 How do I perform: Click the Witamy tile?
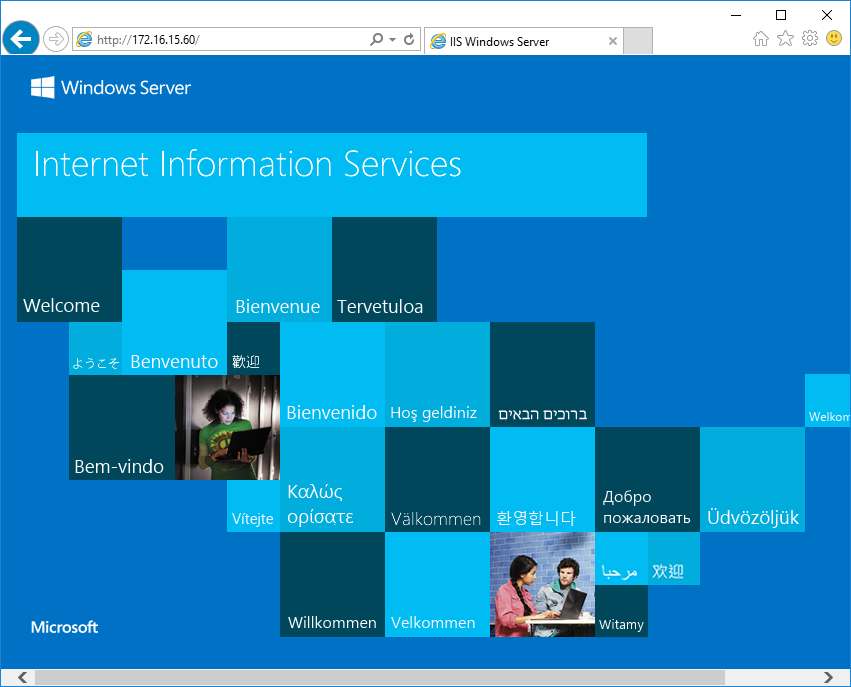click(621, 611)
